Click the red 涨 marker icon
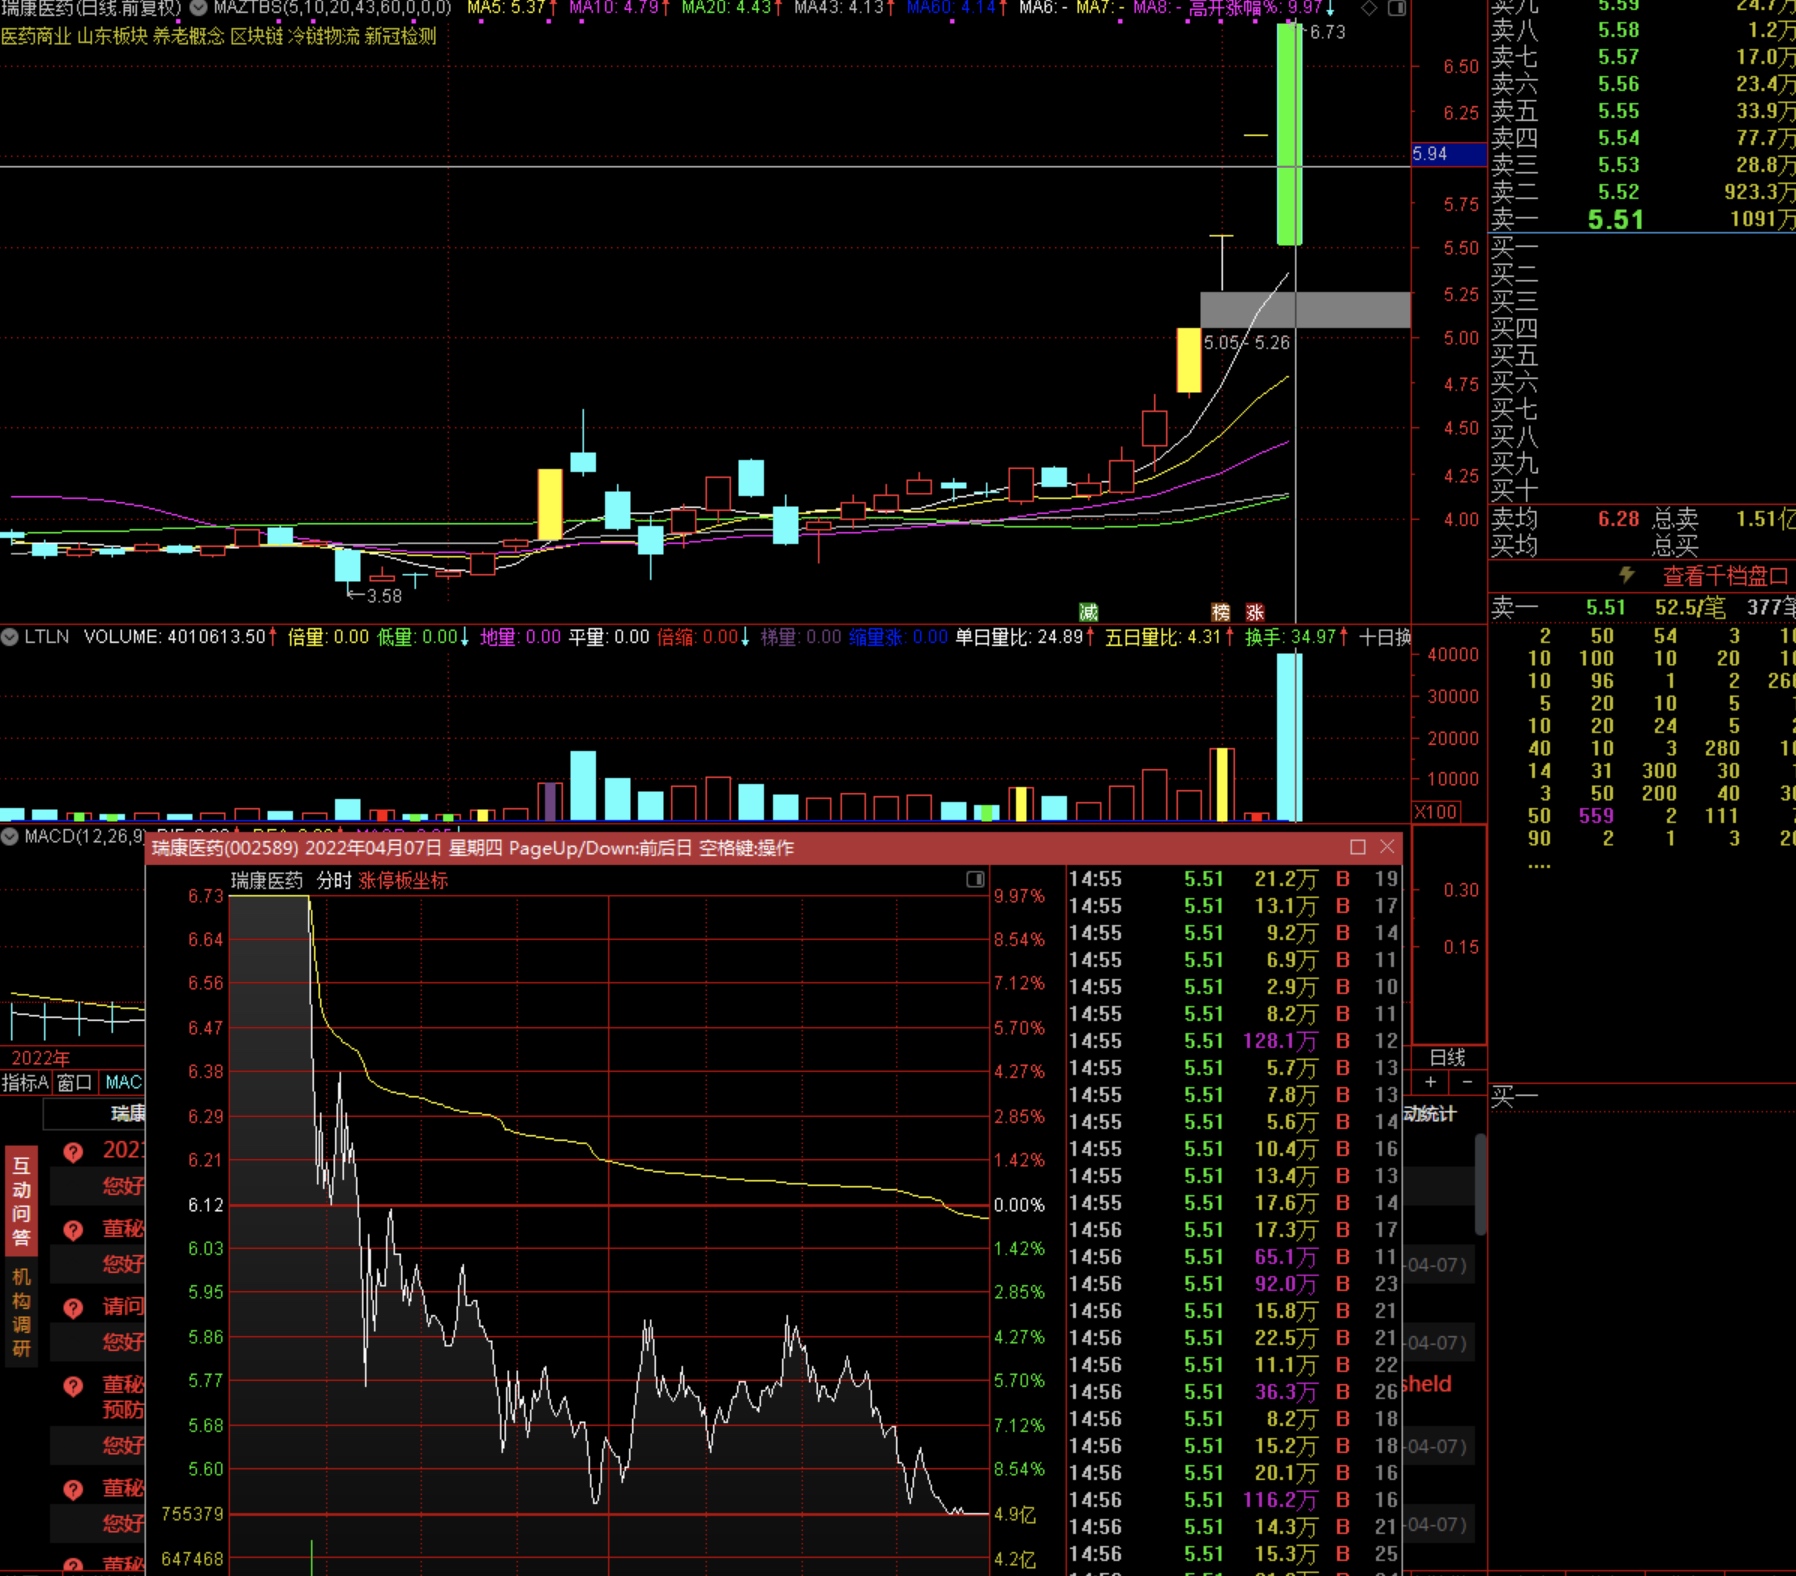 pyautogui.click(x=1255, y=612)
